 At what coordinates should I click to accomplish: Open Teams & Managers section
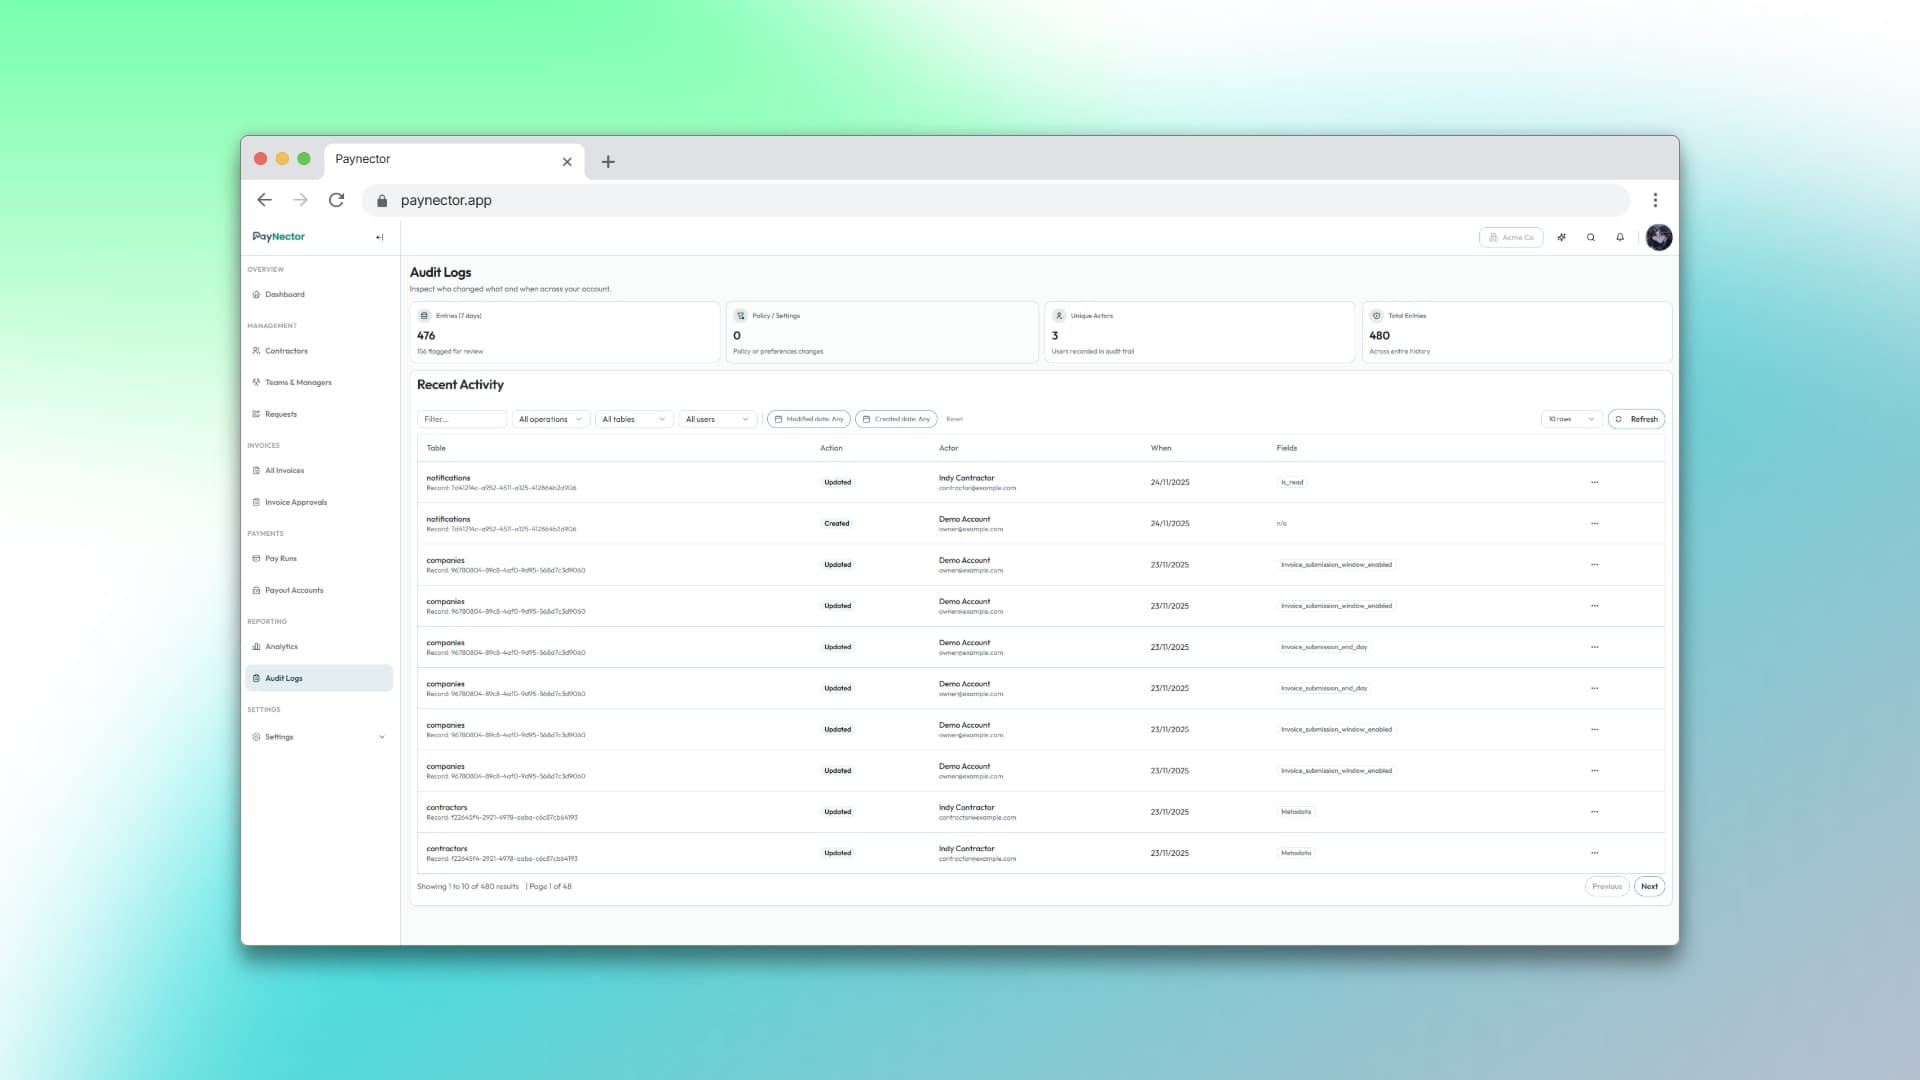pyautogui.click(x=257, y=382)
